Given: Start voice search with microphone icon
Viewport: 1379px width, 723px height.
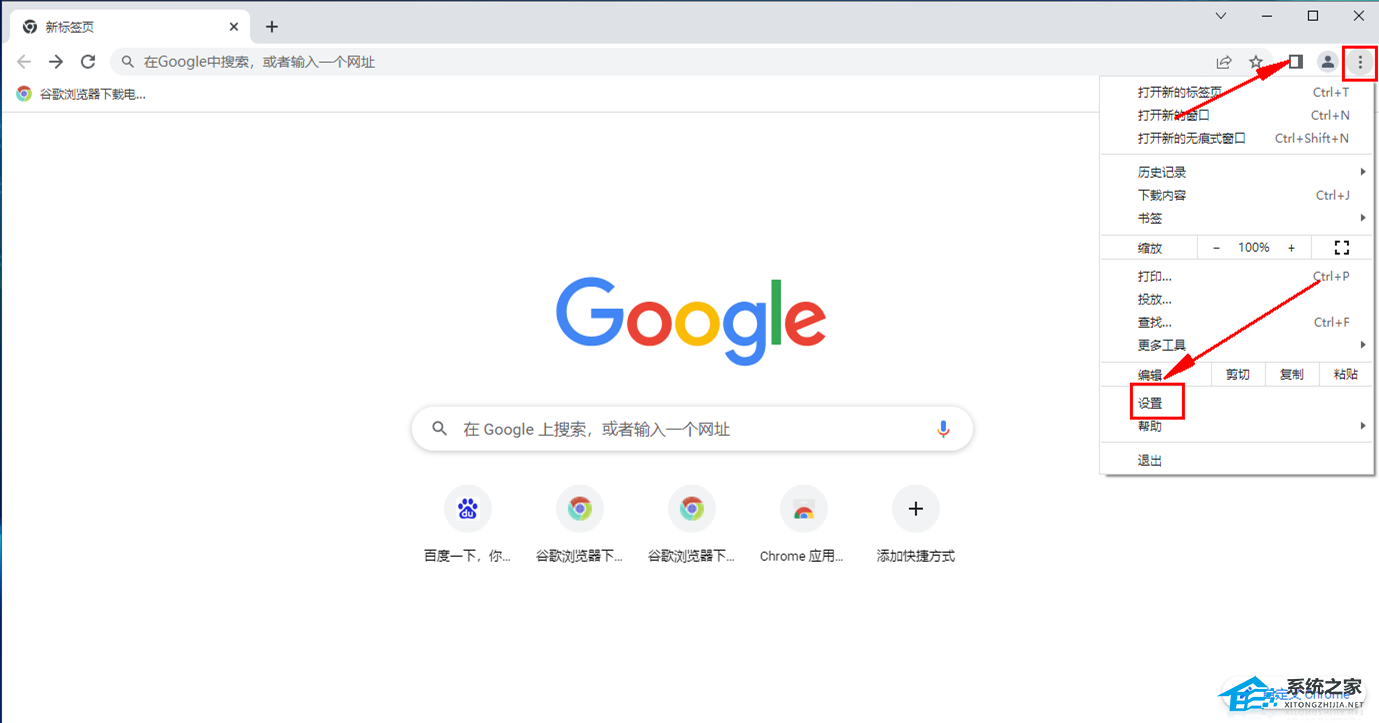Looking at the screenshot, I should 943,429.
